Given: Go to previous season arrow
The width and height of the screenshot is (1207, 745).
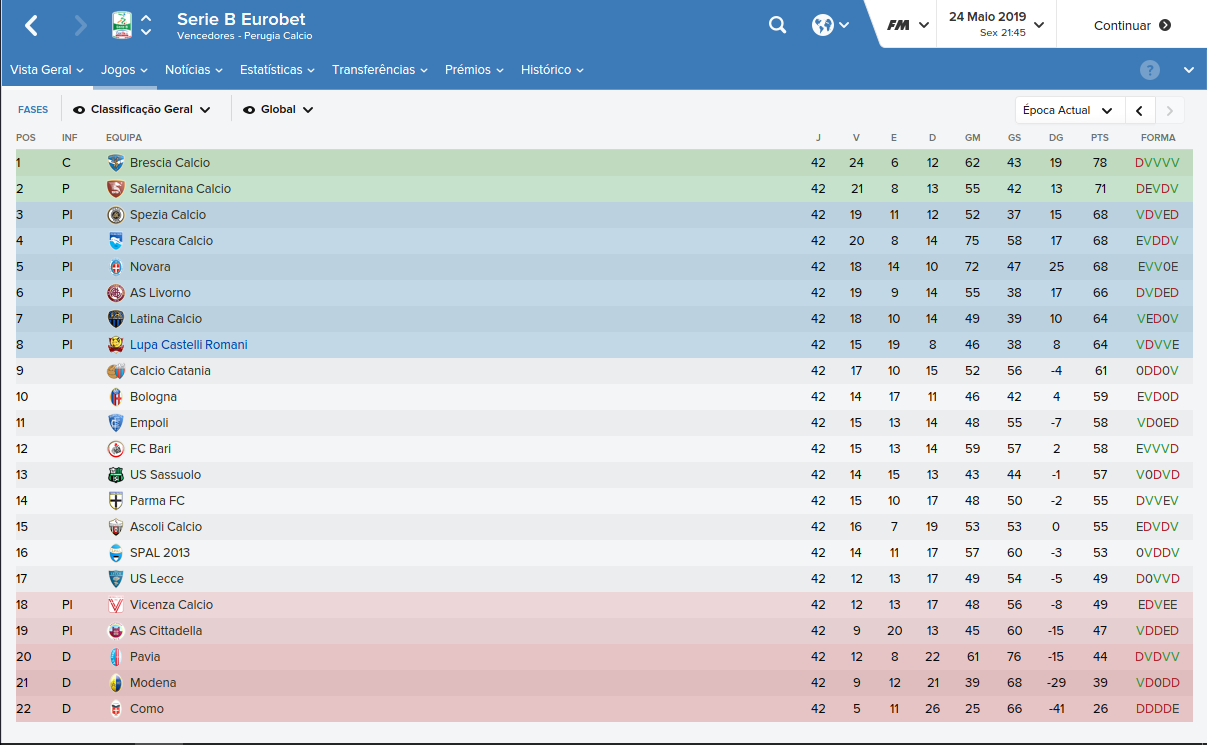Looking at the screenshot, I should (1140, 110).
